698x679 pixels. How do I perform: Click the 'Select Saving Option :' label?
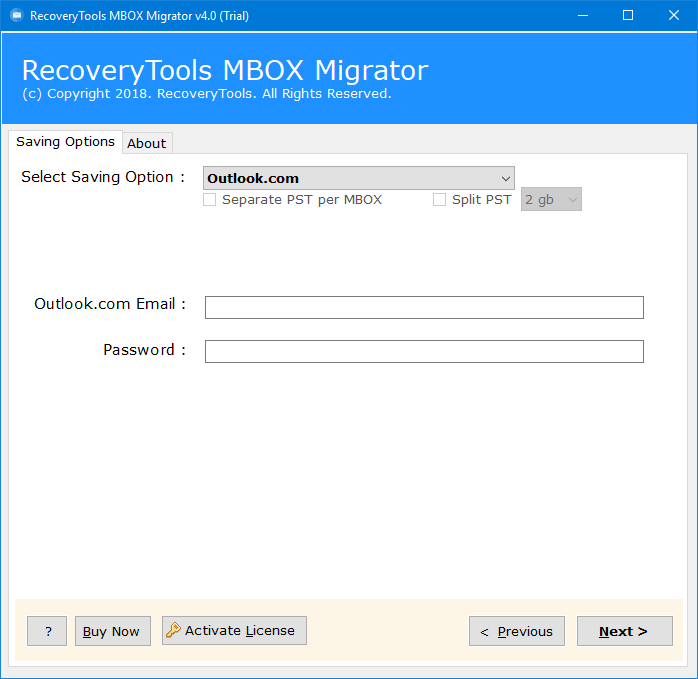[x=103, y=177]
